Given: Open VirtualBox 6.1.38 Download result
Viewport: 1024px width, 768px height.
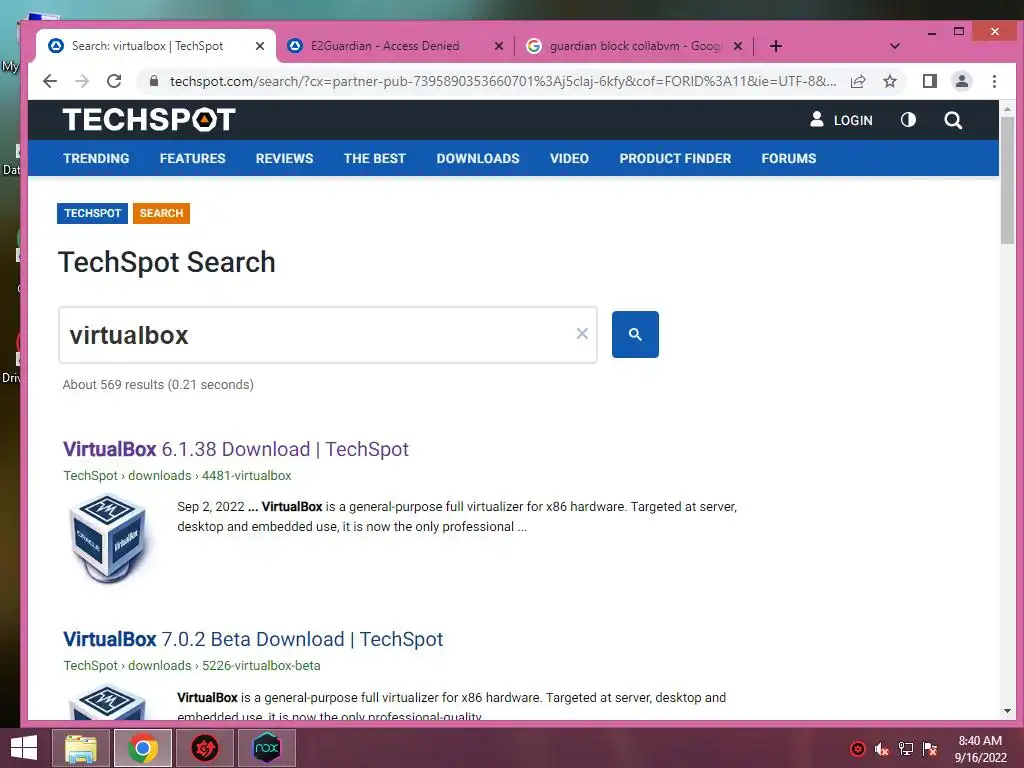Looking at the screenshot, I should pyautogui.click(x=236, y=449).
